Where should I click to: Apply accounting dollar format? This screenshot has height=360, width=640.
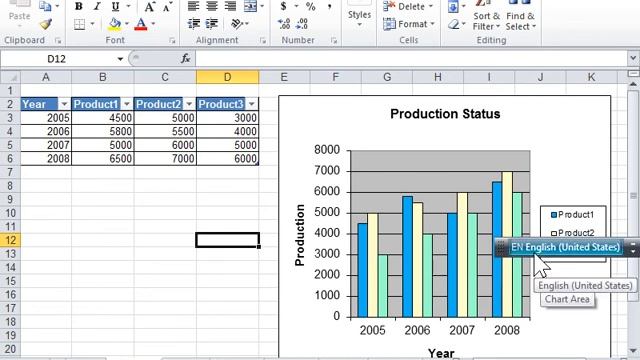tap(284, 6)
